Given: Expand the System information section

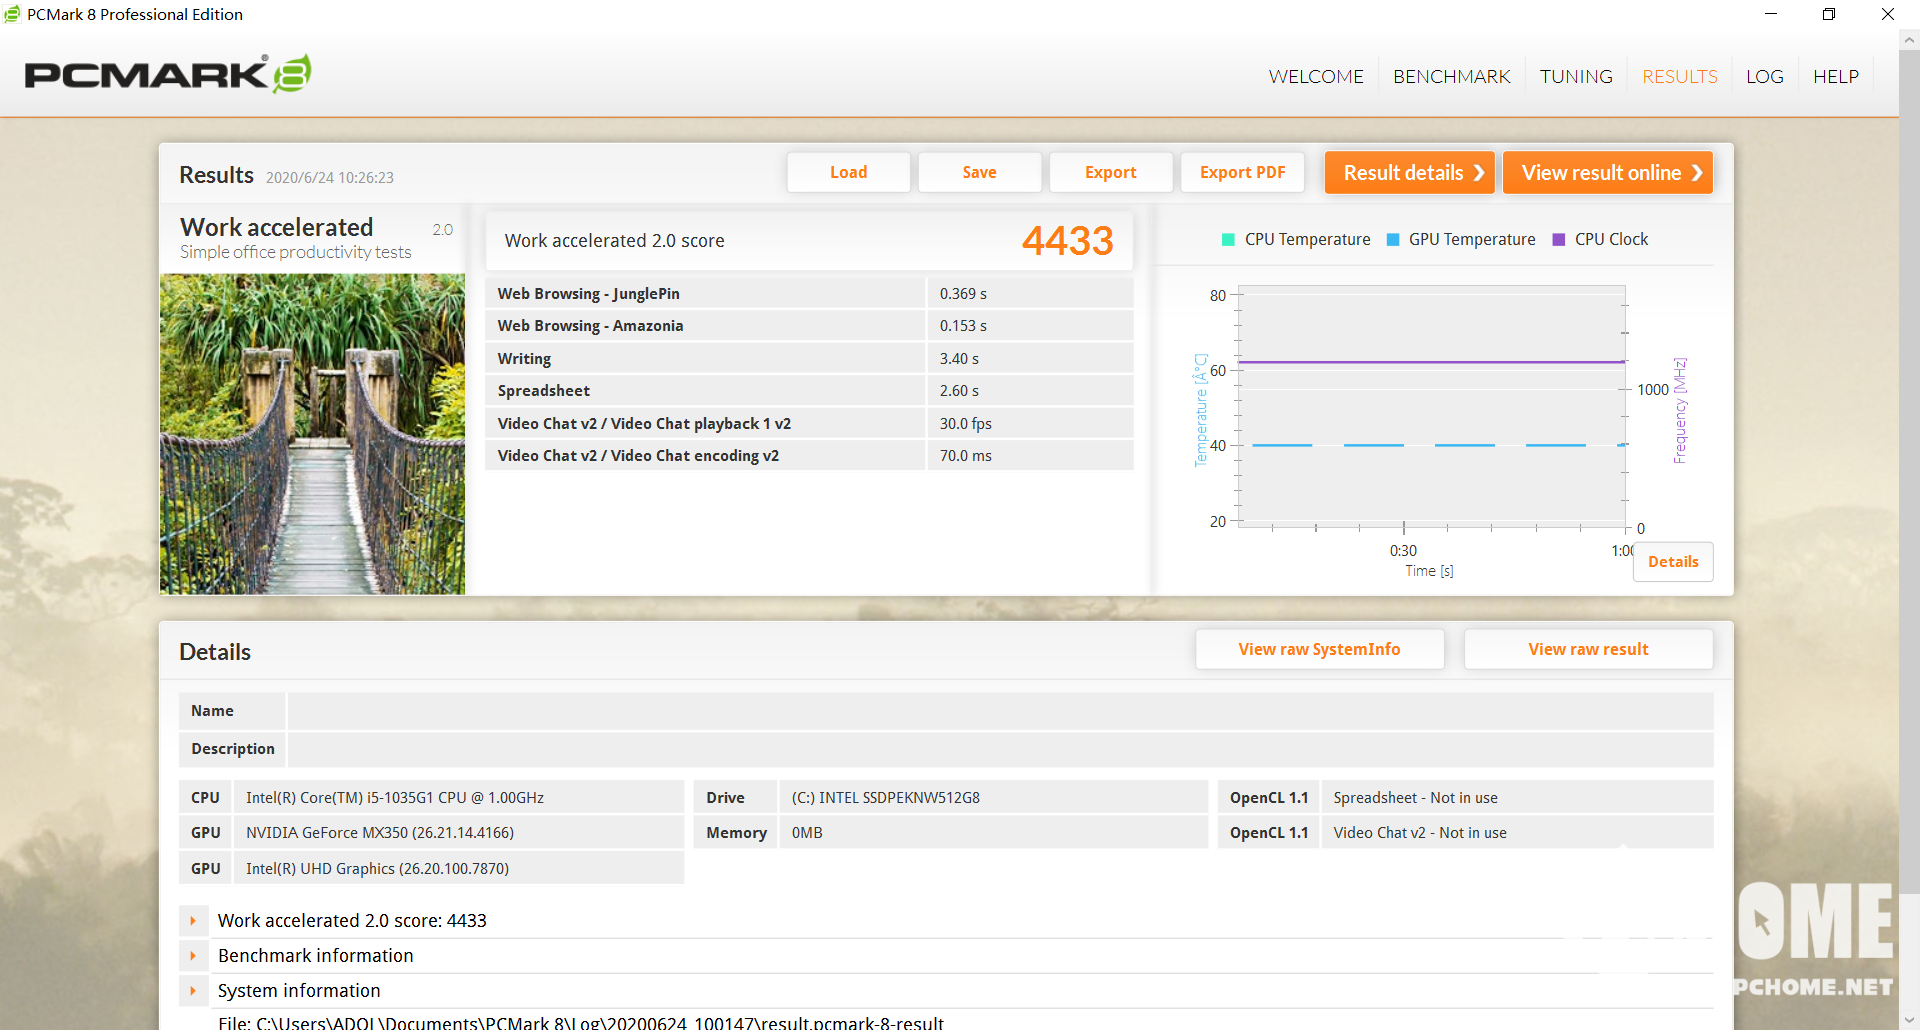Looking at the screenshot, I should (193, 991).
